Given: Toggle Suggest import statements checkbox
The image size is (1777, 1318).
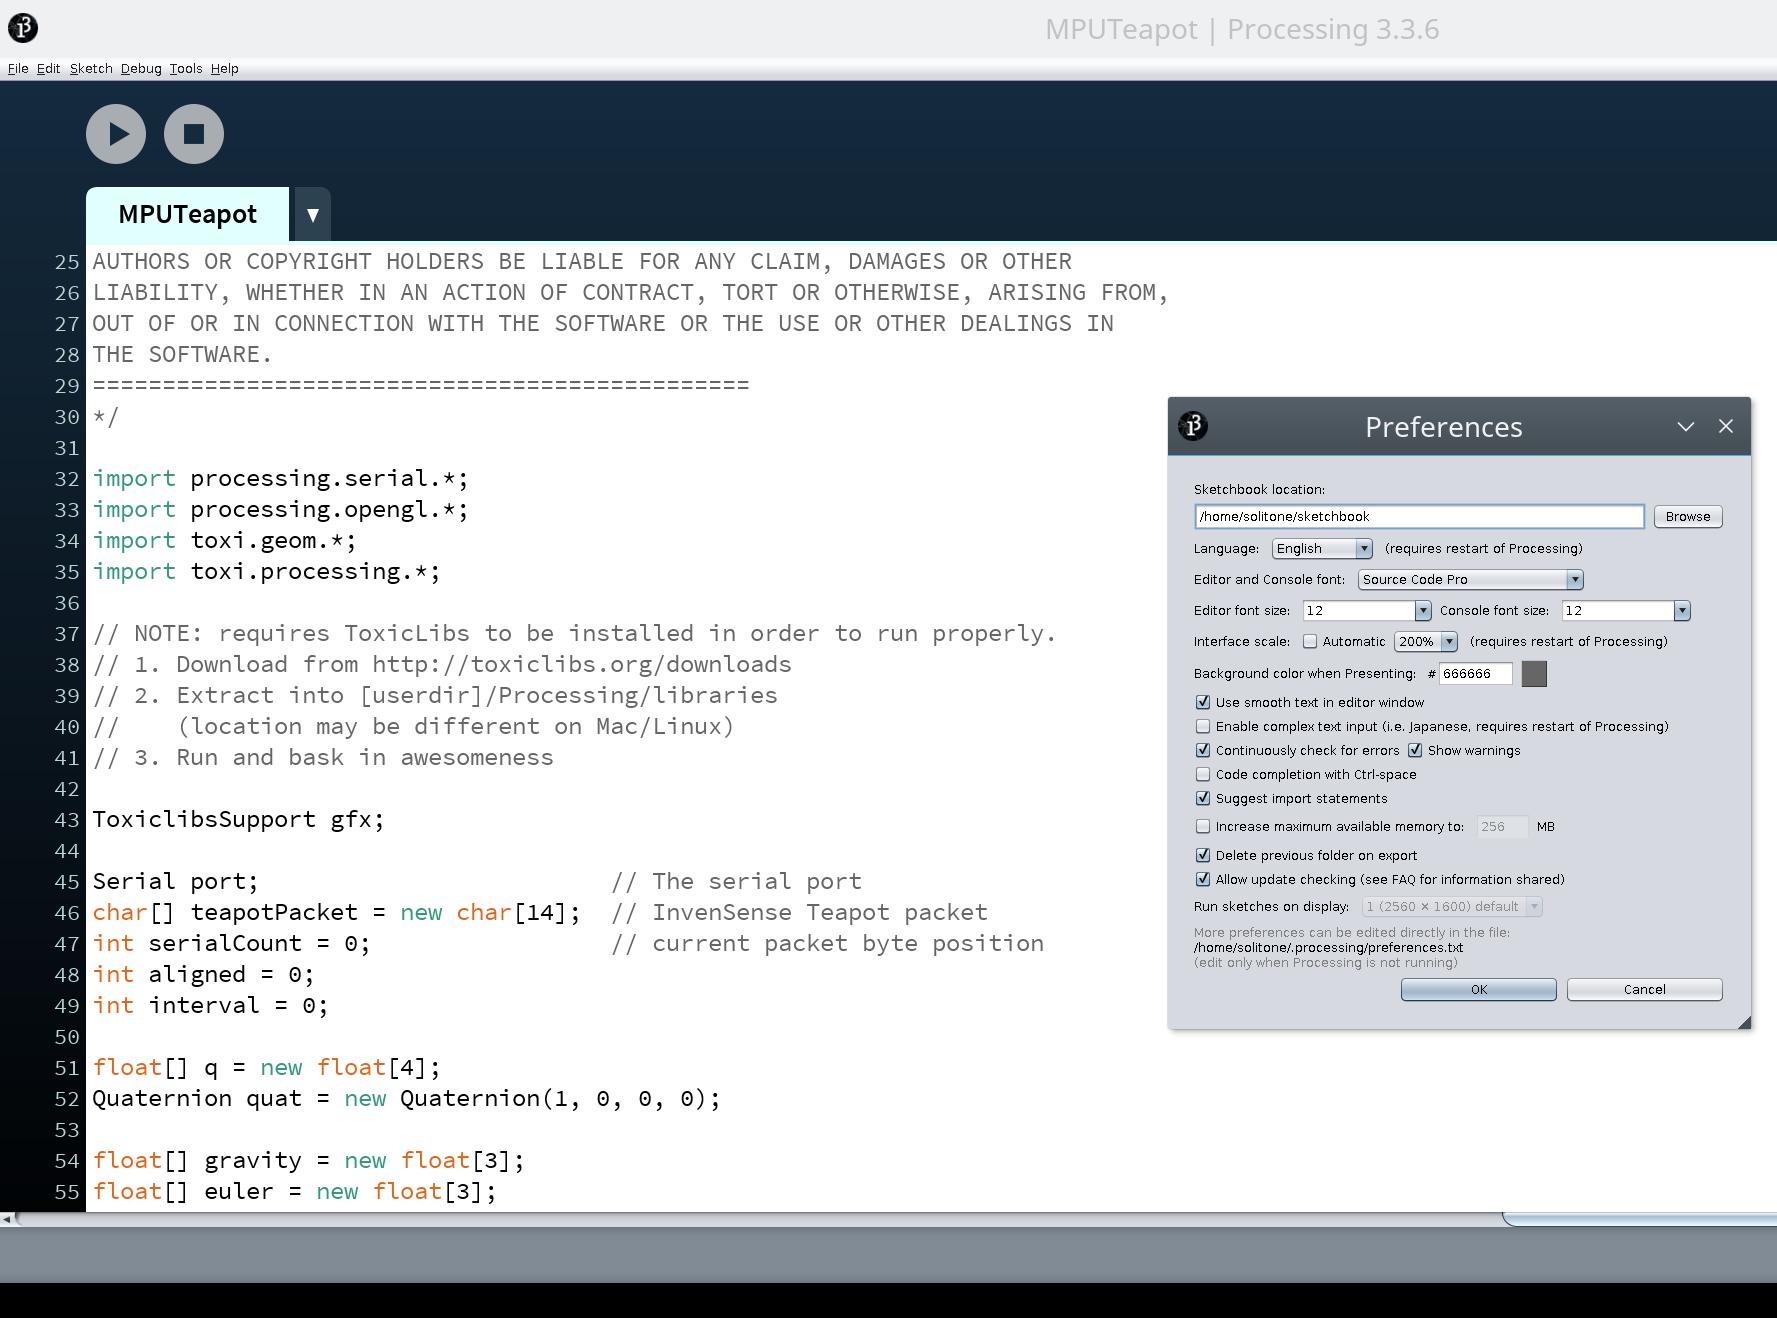Looking at the screenshot, I should pos(1203,798).
